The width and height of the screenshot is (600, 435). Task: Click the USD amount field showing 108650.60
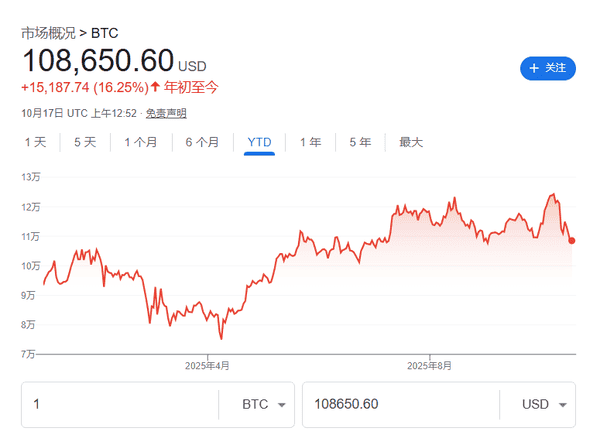coord(400,405)
